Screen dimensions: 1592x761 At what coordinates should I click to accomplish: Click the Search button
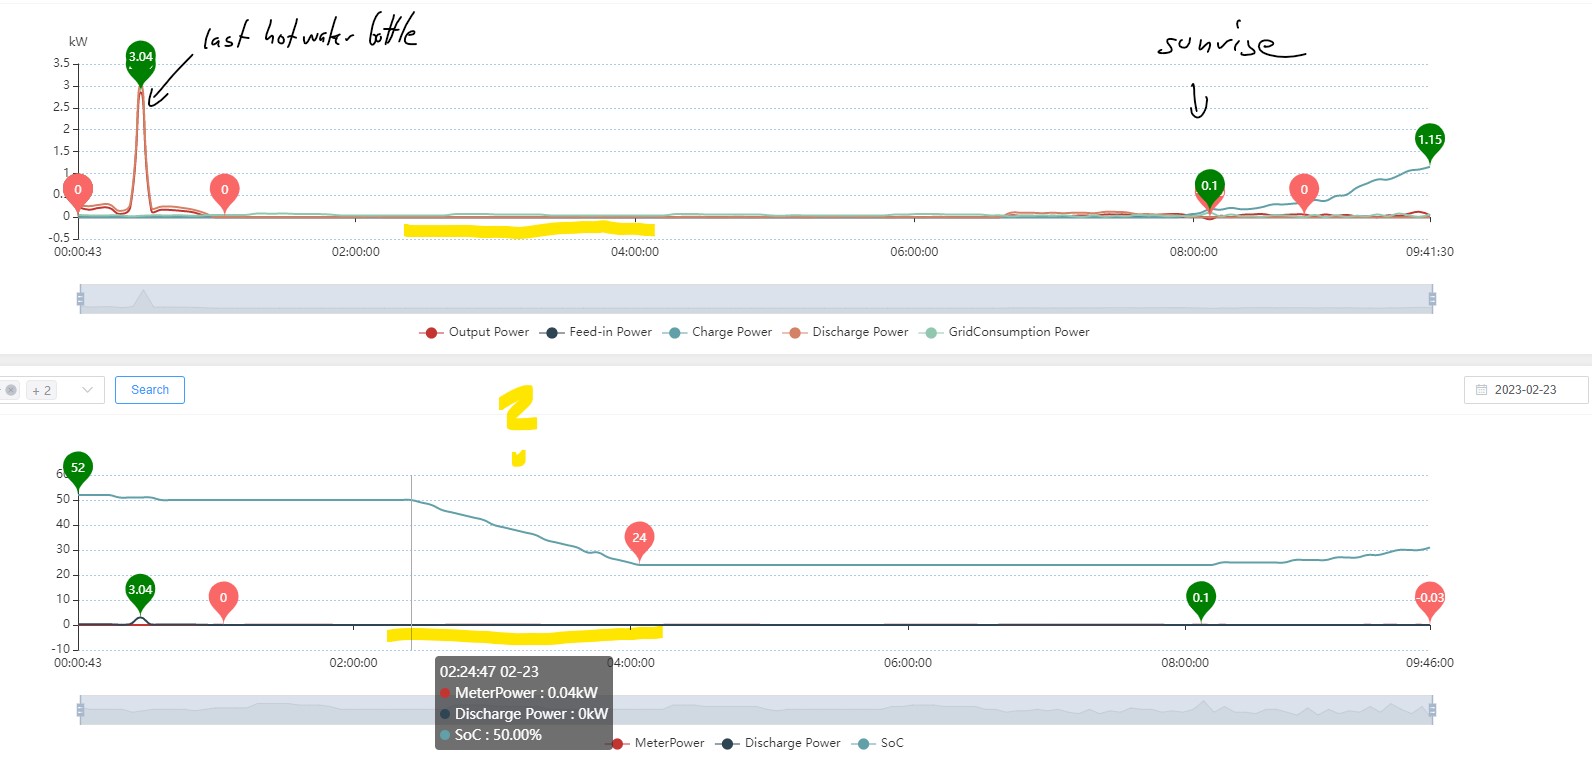[150, 390]
